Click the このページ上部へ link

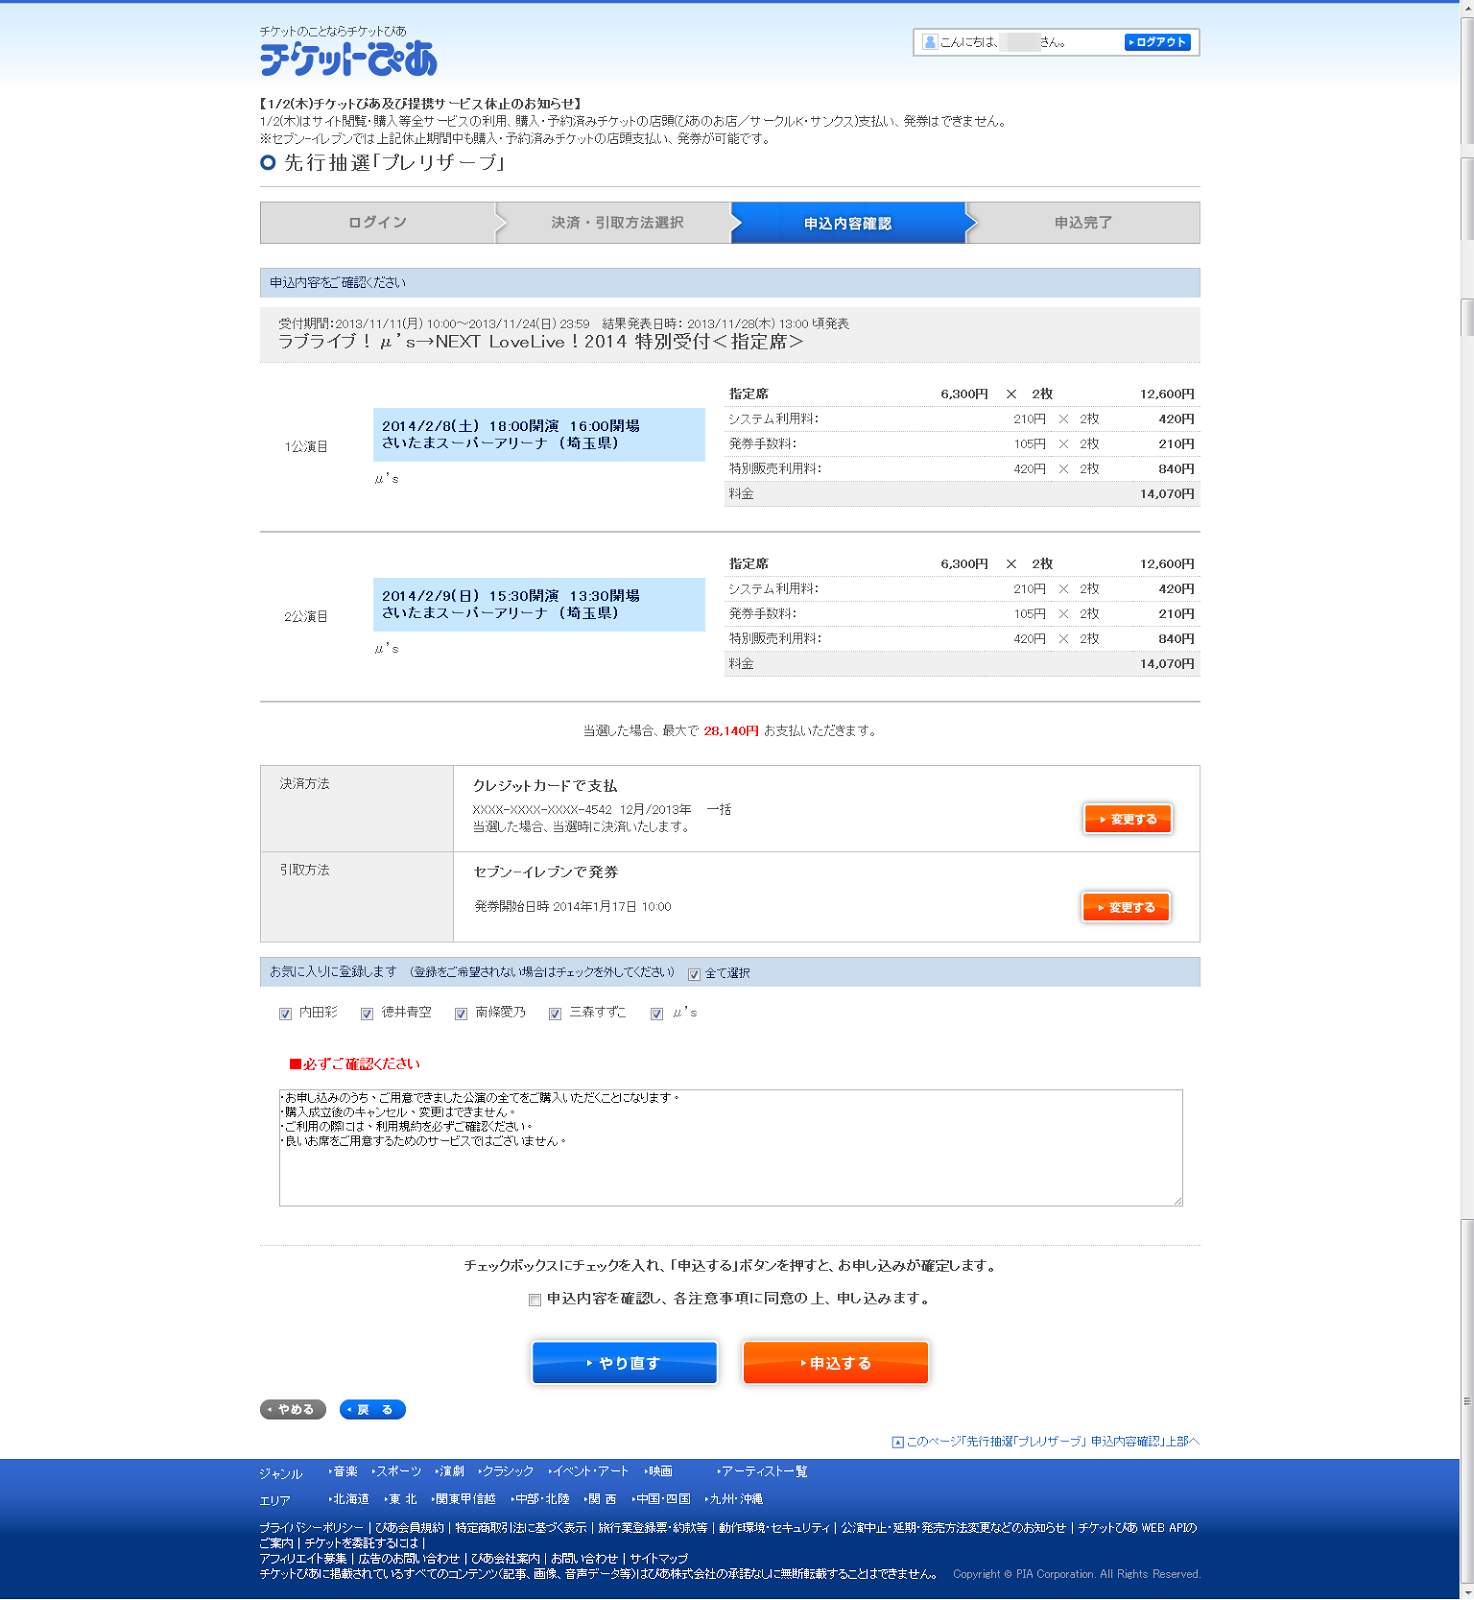pos(1045,1442)
